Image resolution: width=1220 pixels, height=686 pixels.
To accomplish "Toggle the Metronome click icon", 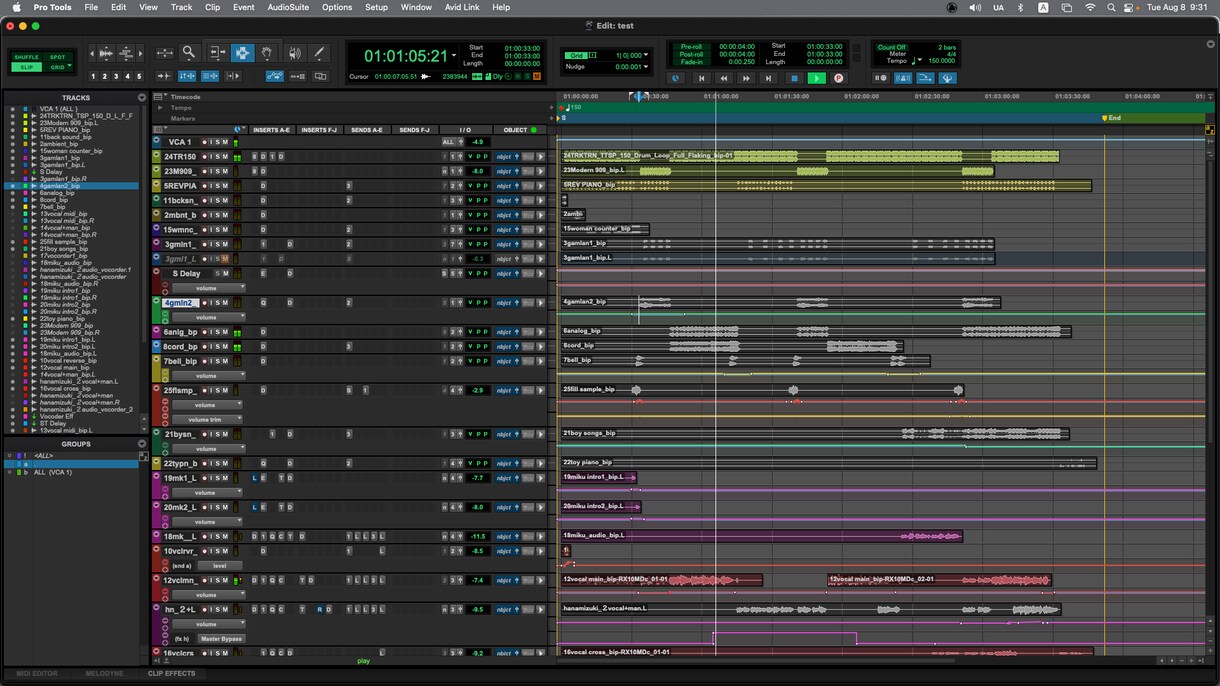I will (x=903, y=78).
